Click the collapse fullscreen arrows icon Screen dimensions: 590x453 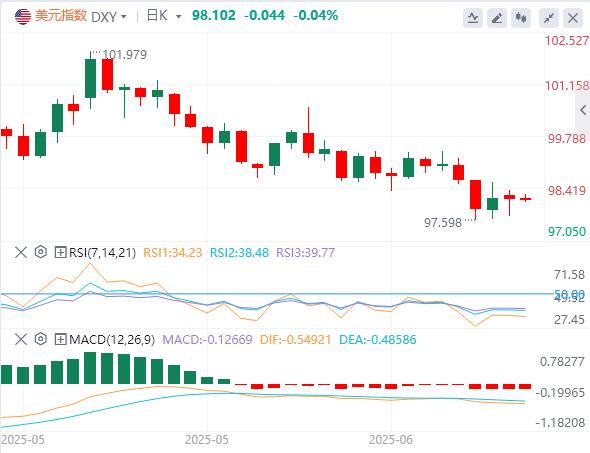point(549,18)
